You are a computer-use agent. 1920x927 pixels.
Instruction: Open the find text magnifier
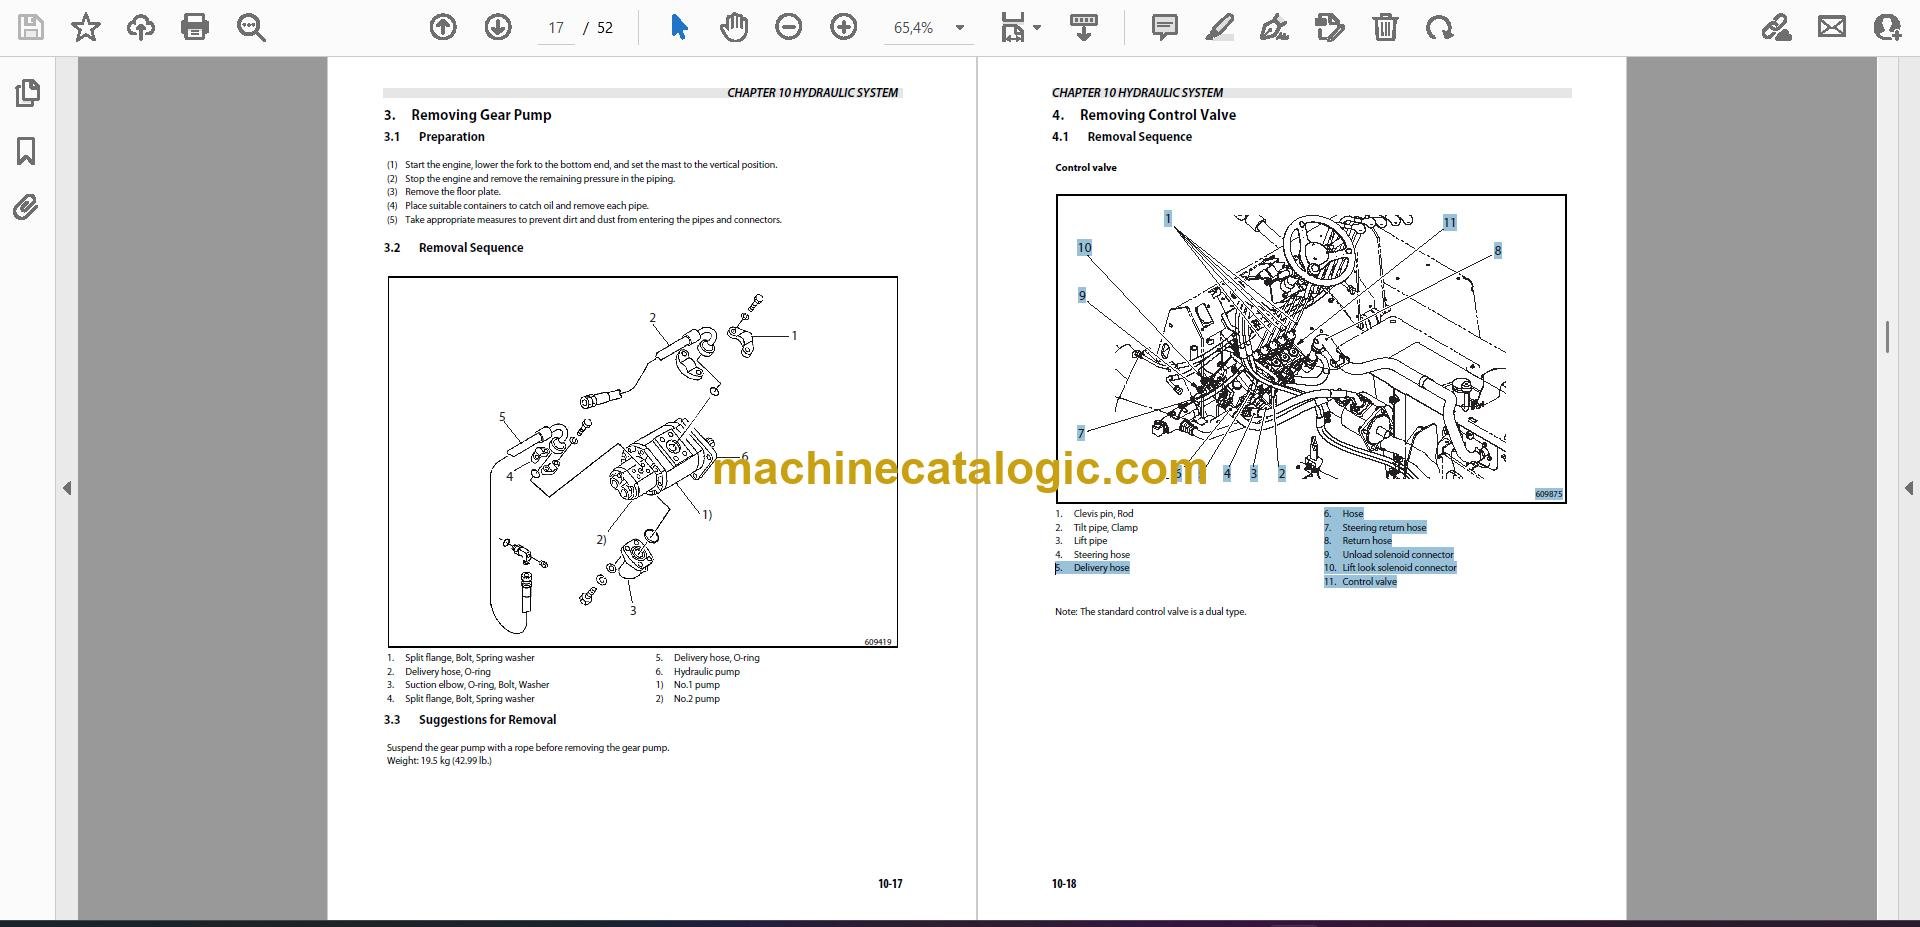[x=251, y=27]
